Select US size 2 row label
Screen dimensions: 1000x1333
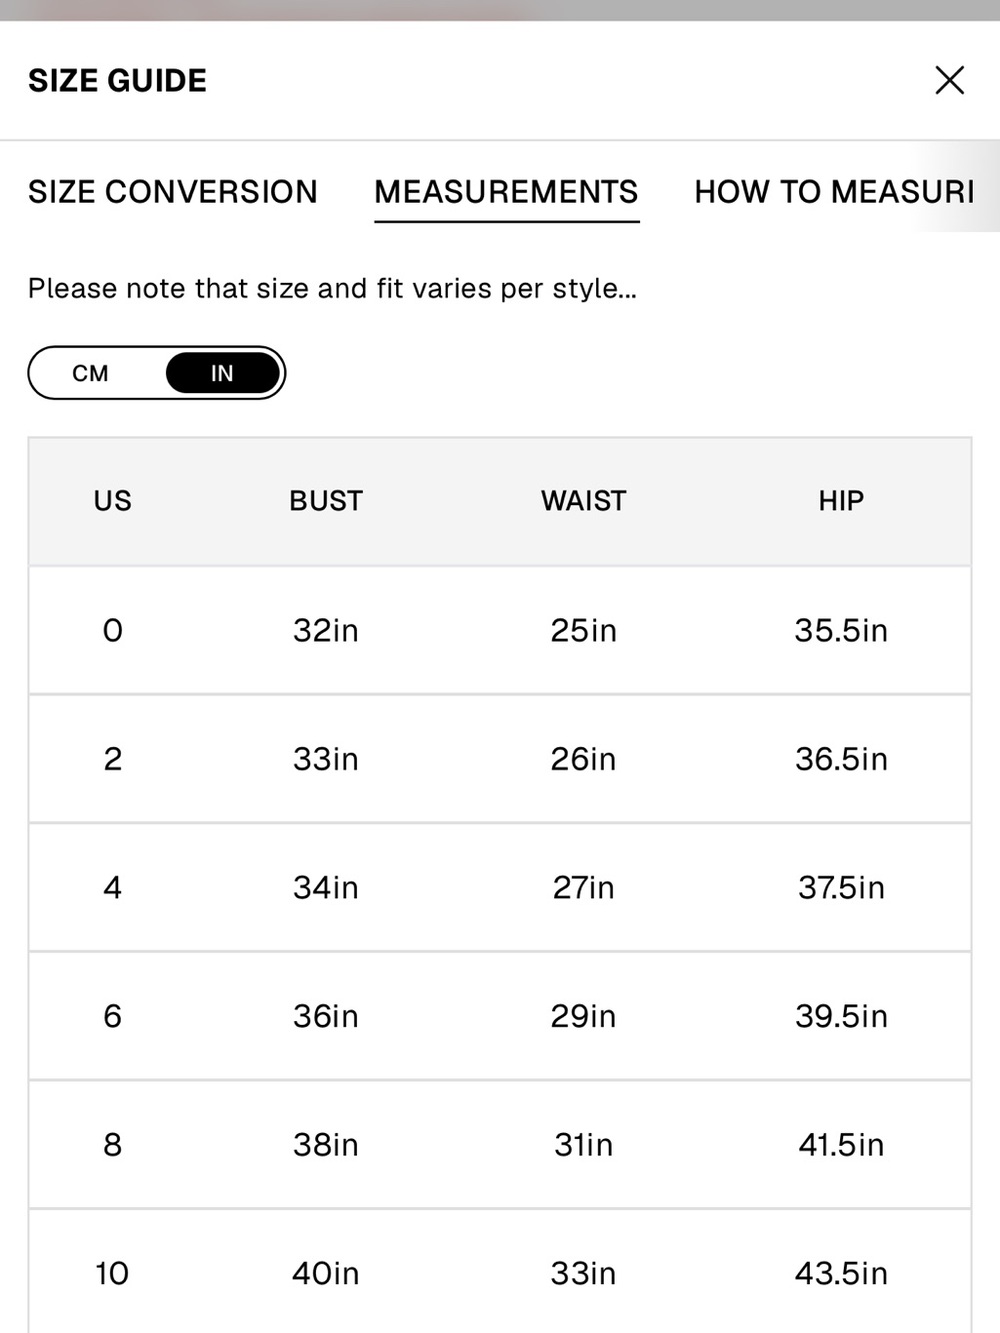[113, 759]
